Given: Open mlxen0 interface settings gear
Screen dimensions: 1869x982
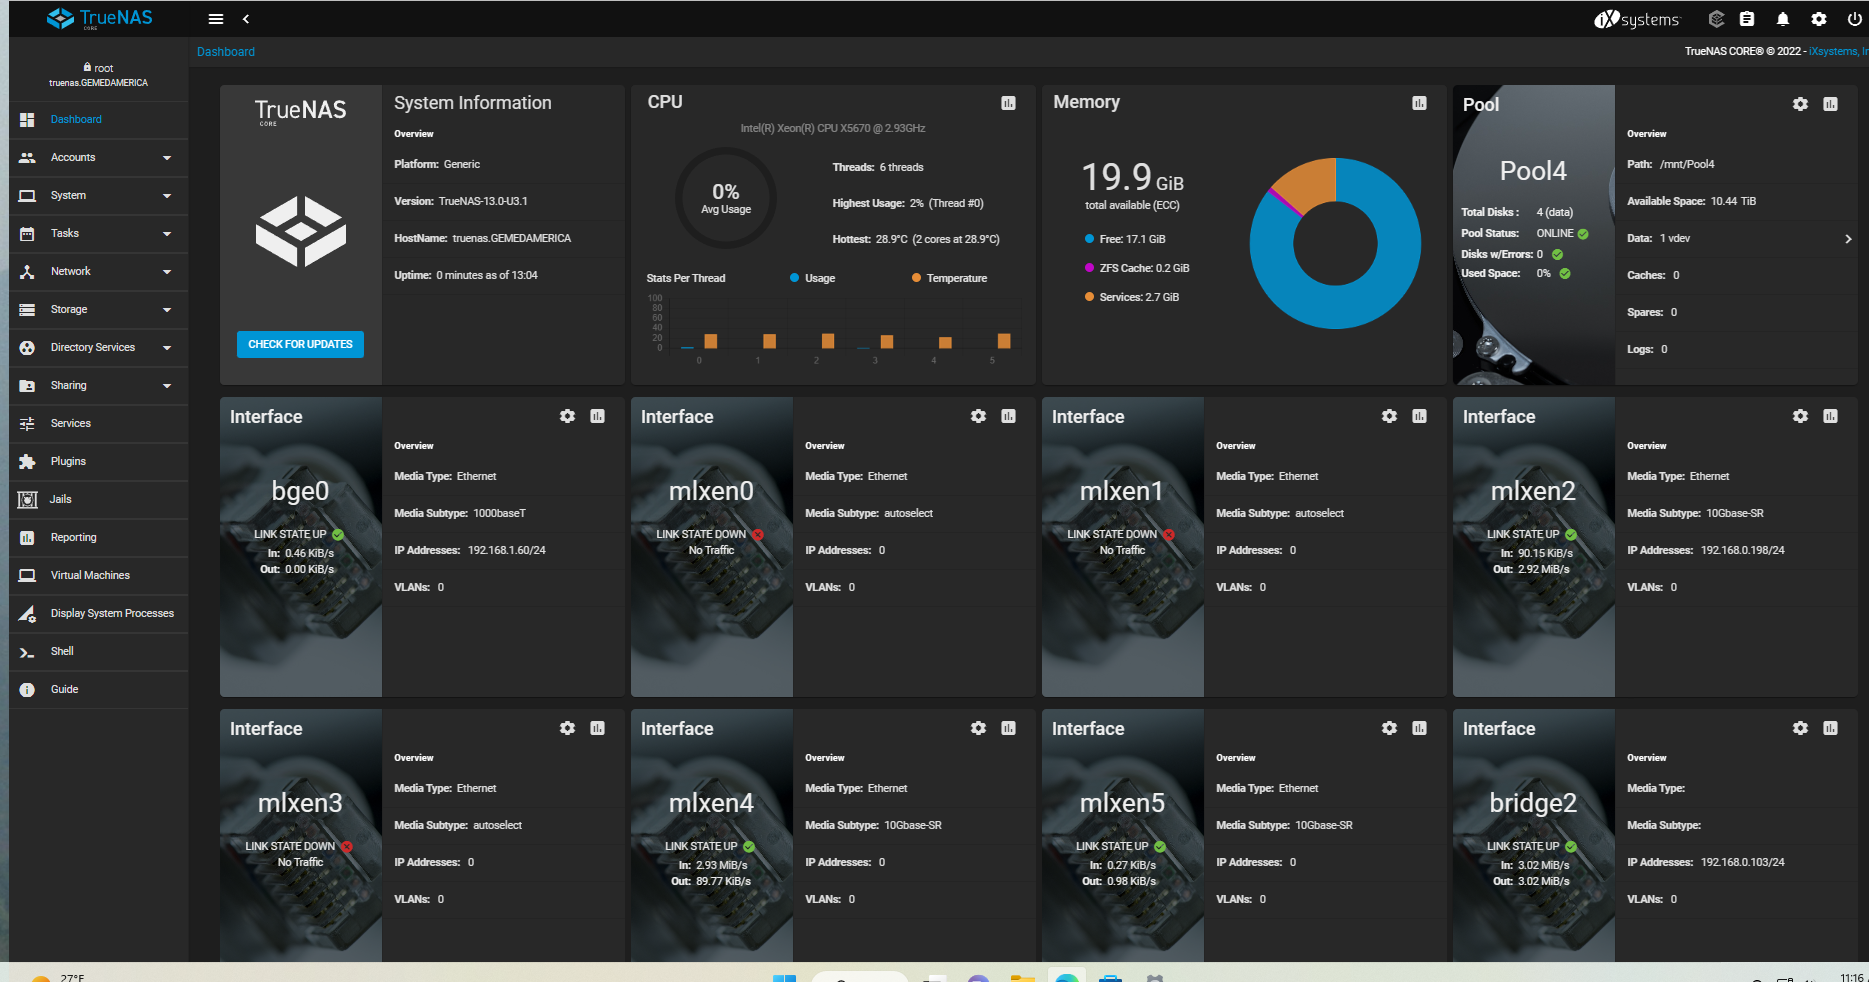Looking at the screenshot, I should tap(978, 416).
